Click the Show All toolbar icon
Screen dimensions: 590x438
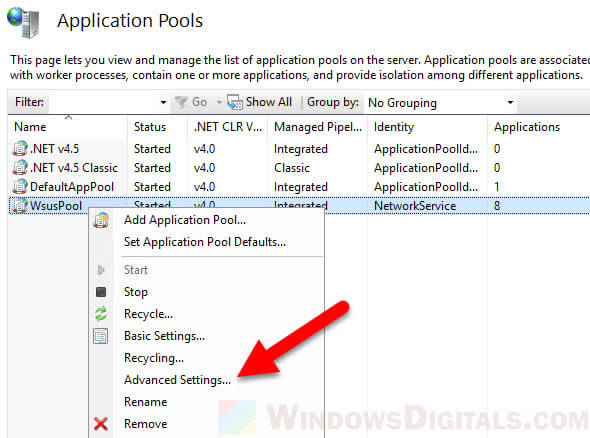[235, 102]
